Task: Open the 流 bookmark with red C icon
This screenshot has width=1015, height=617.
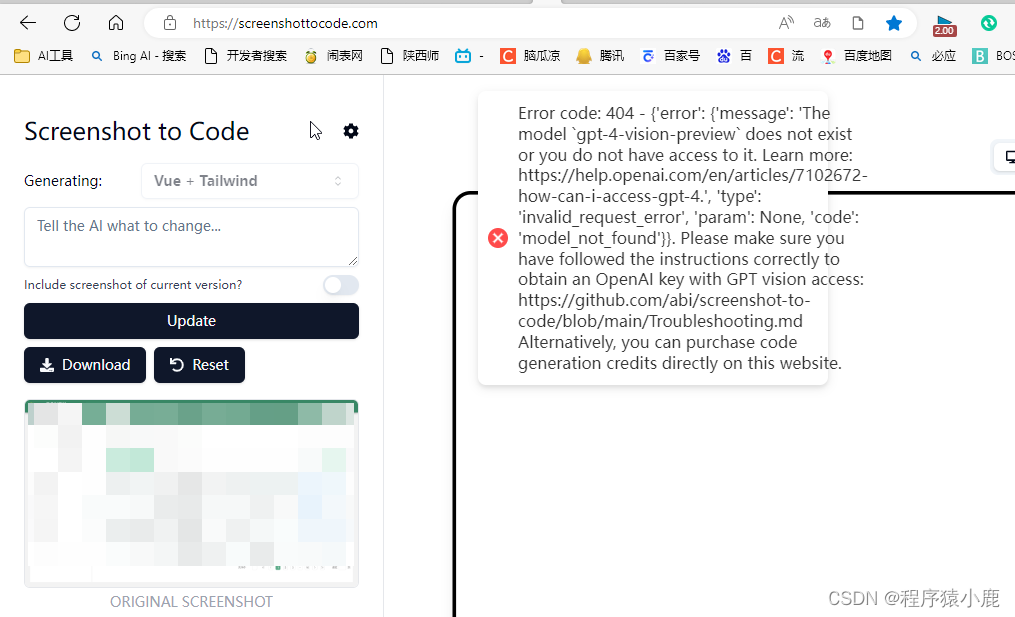Action: point(786,56)
